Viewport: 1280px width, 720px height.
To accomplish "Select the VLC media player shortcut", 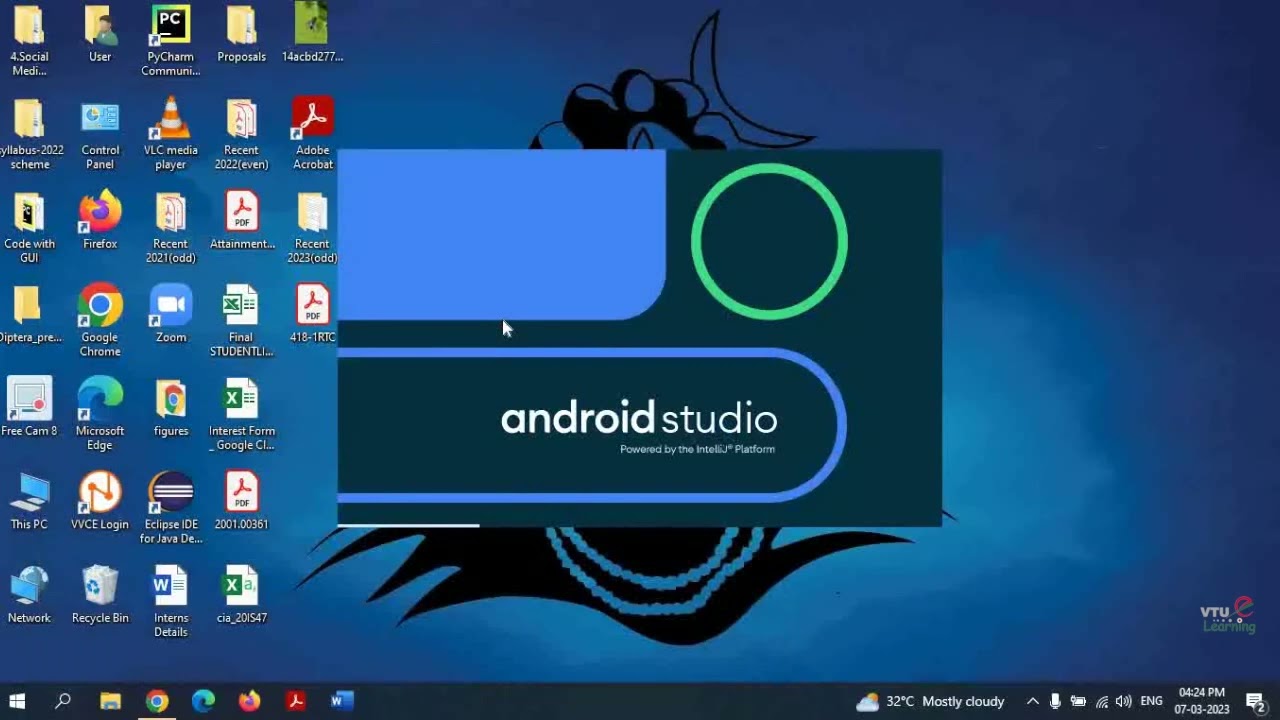I will (x=171, y=134).
